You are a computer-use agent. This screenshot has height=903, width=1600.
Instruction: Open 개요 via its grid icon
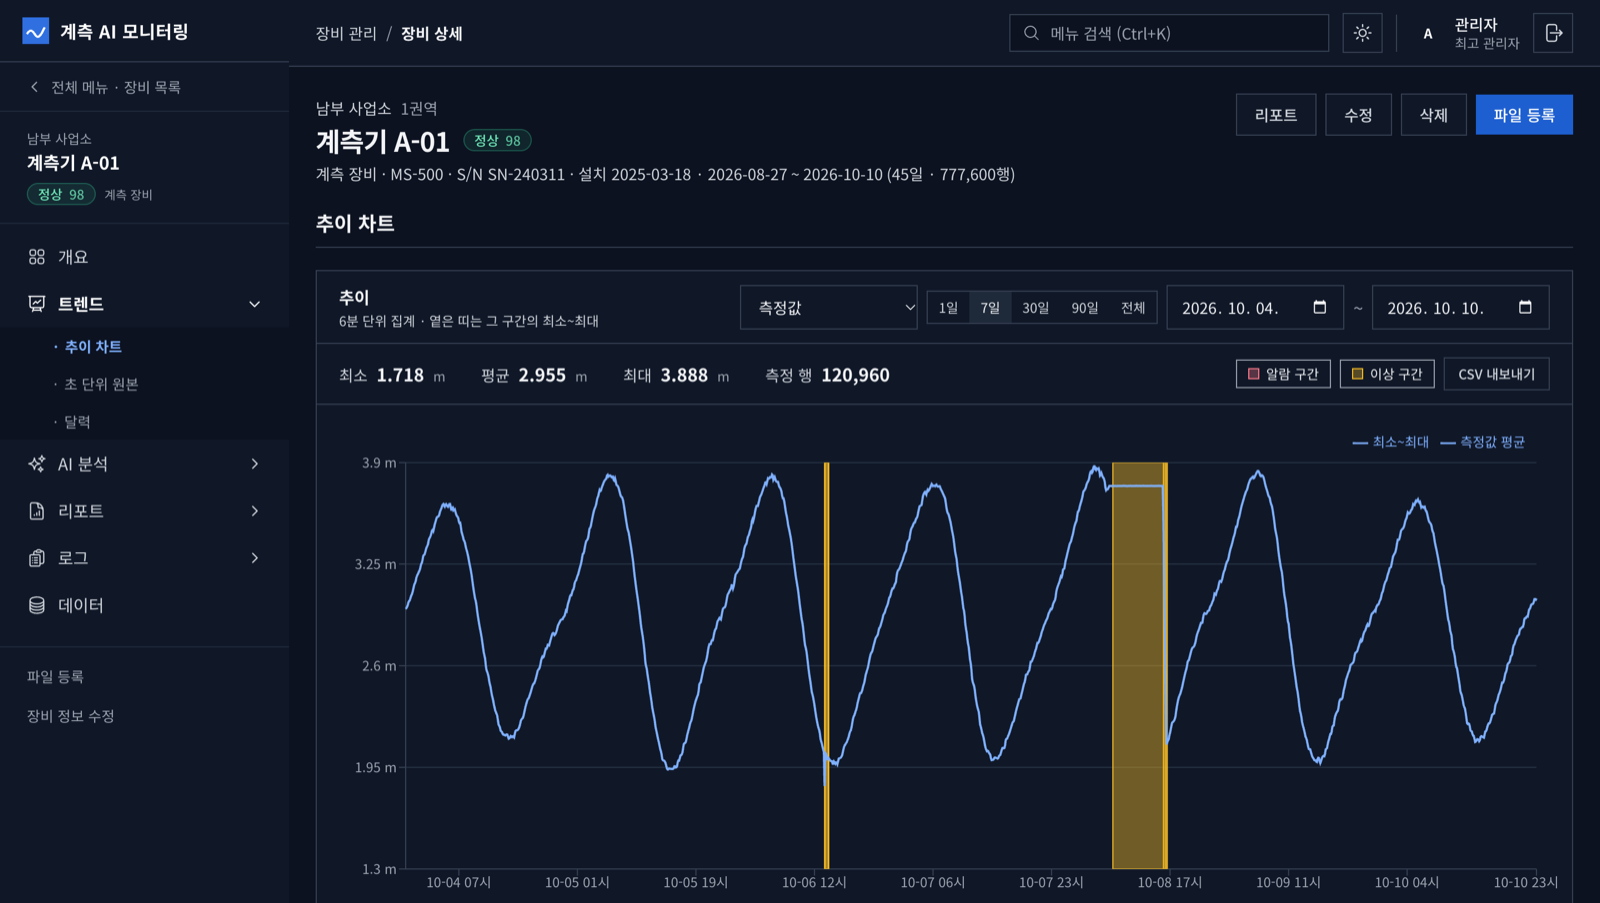point(37,257)
